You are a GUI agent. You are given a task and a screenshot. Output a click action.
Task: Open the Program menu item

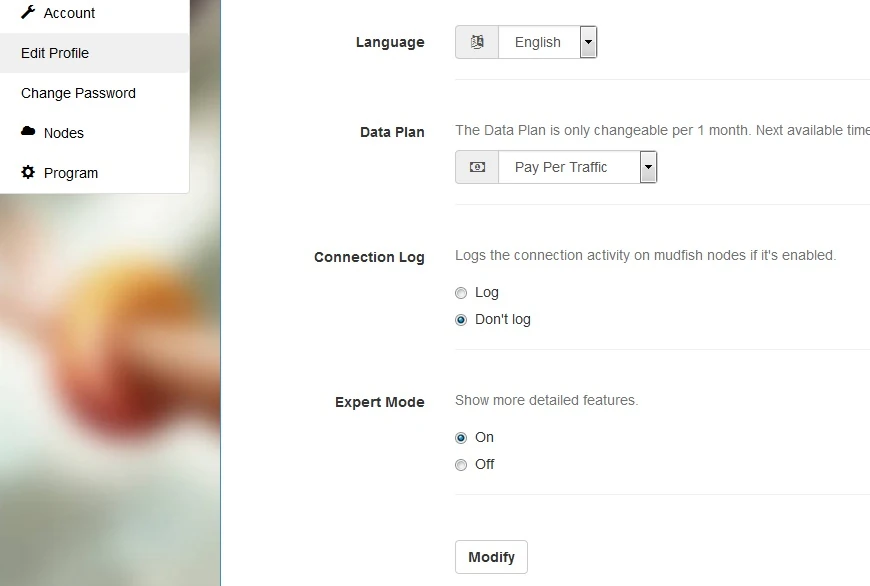click(71, 173)
